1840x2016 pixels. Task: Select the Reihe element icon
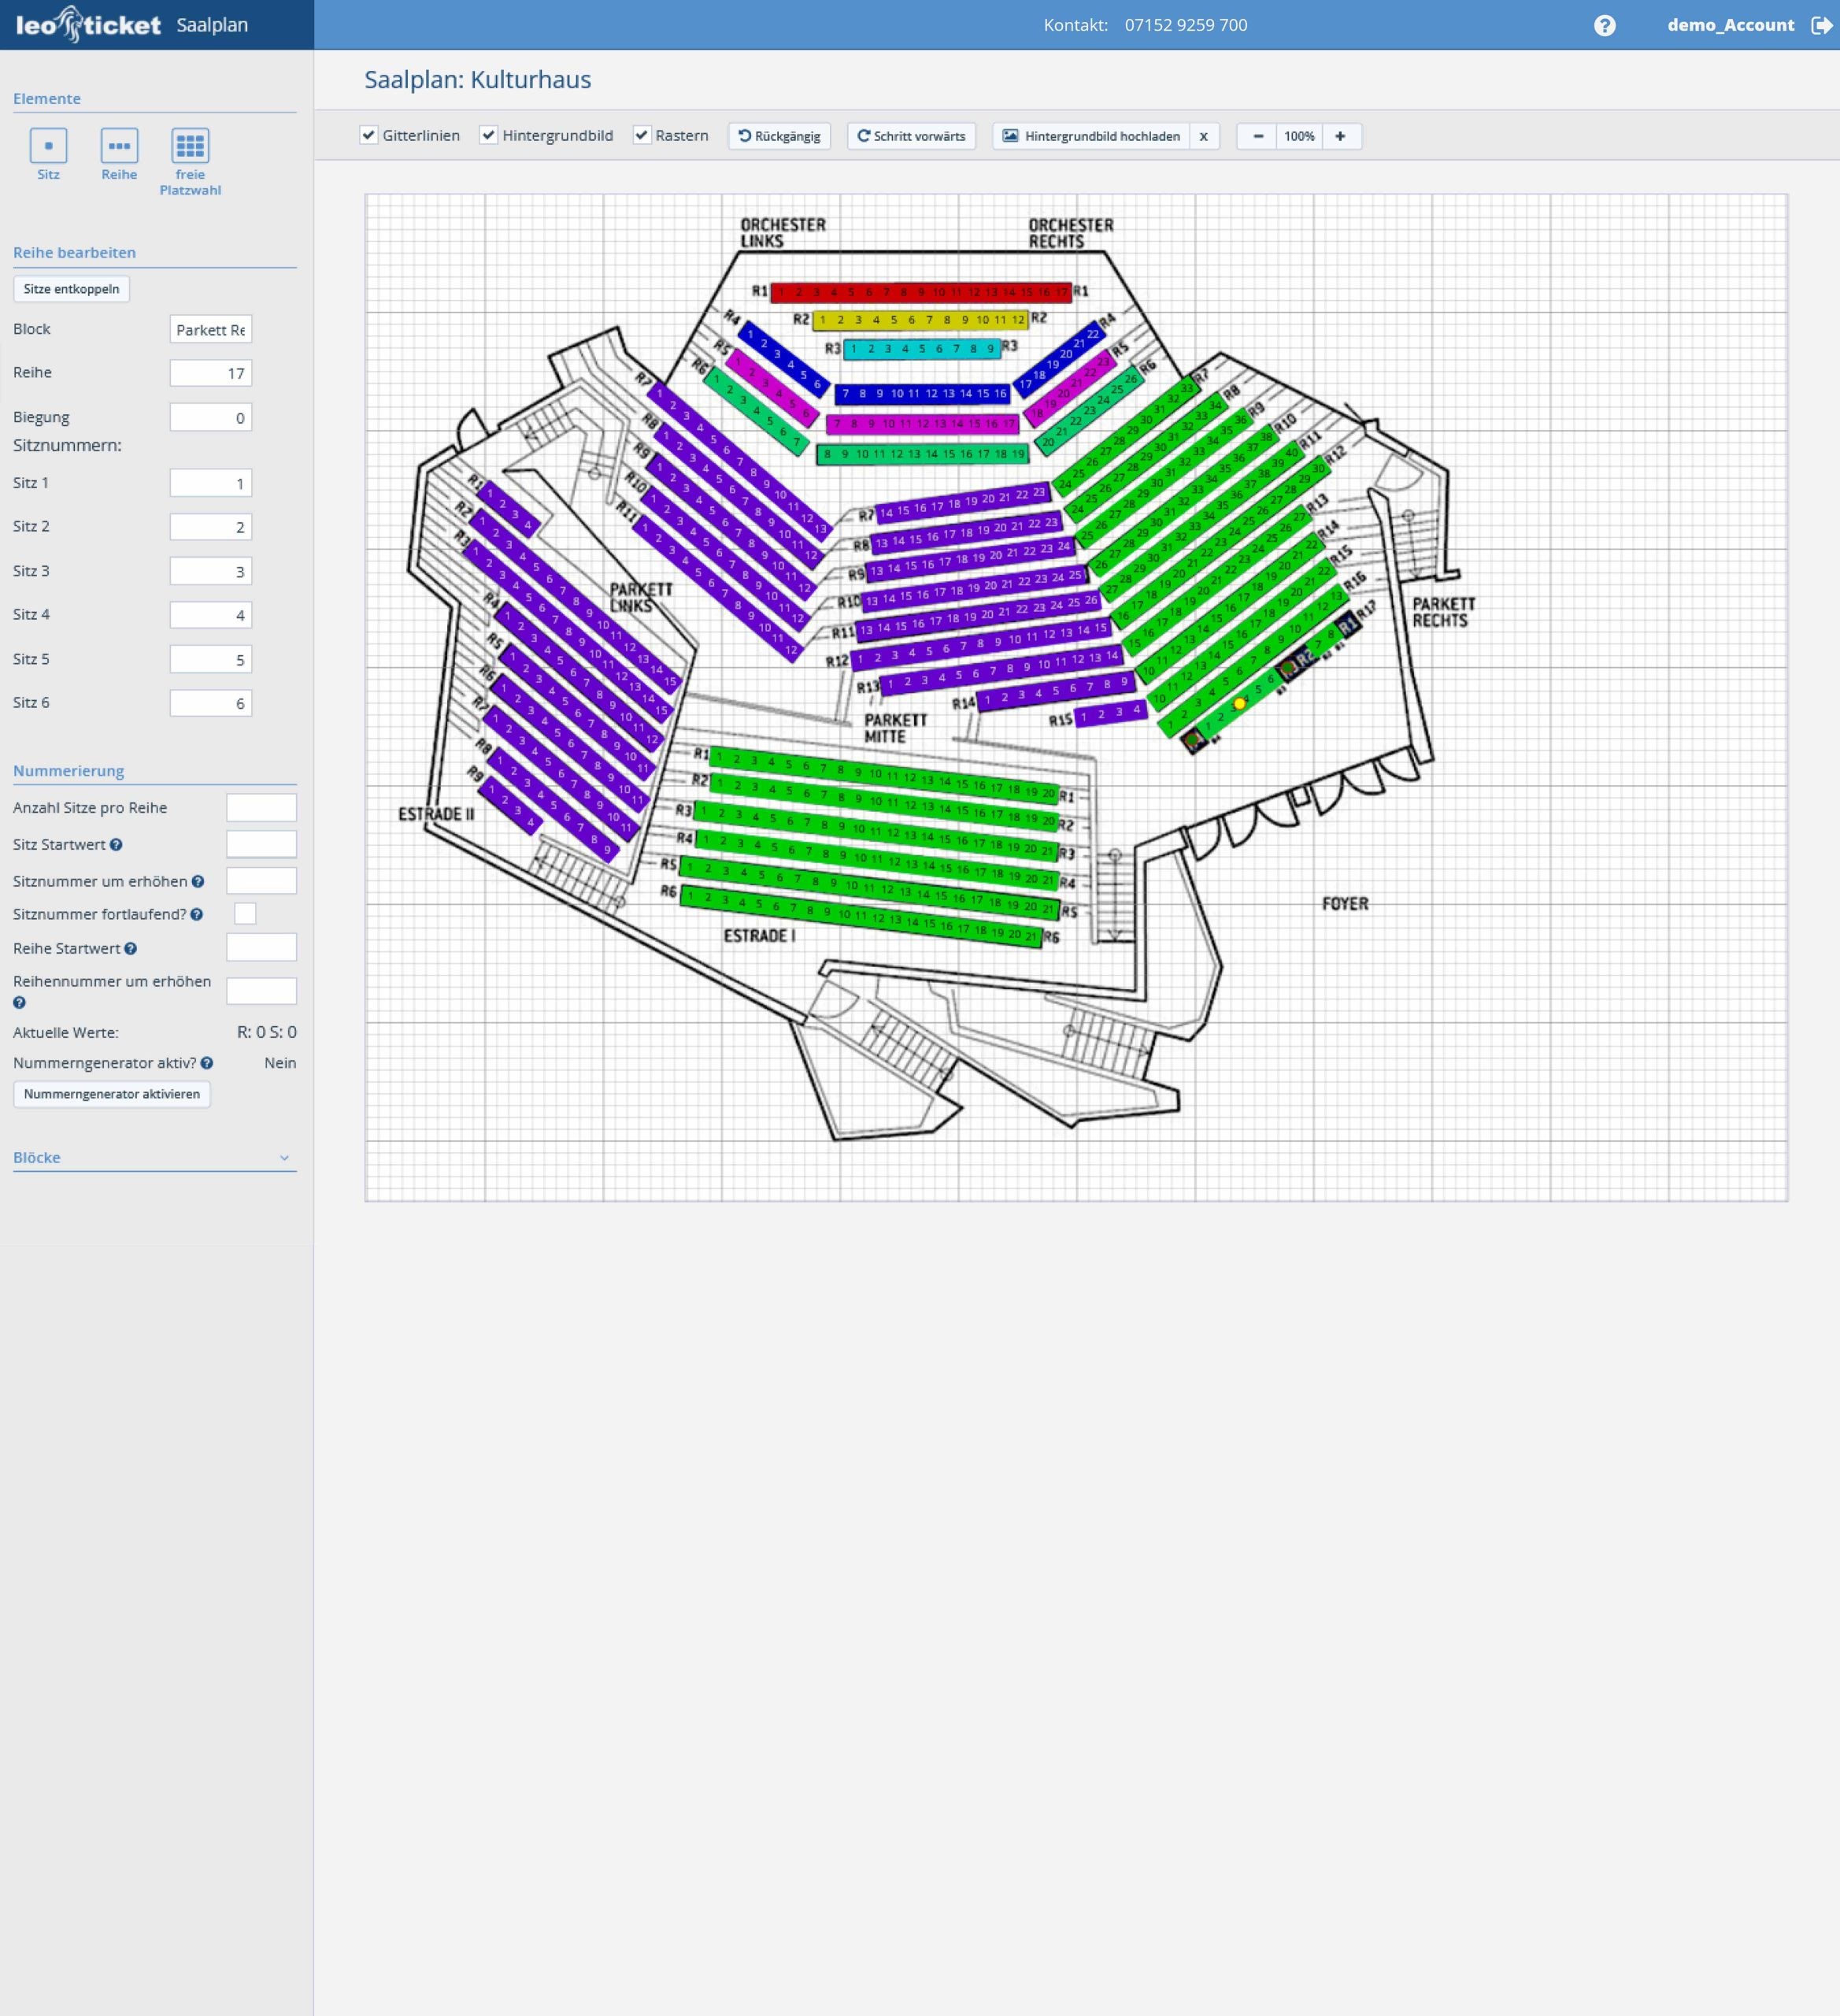coord(119,146)
